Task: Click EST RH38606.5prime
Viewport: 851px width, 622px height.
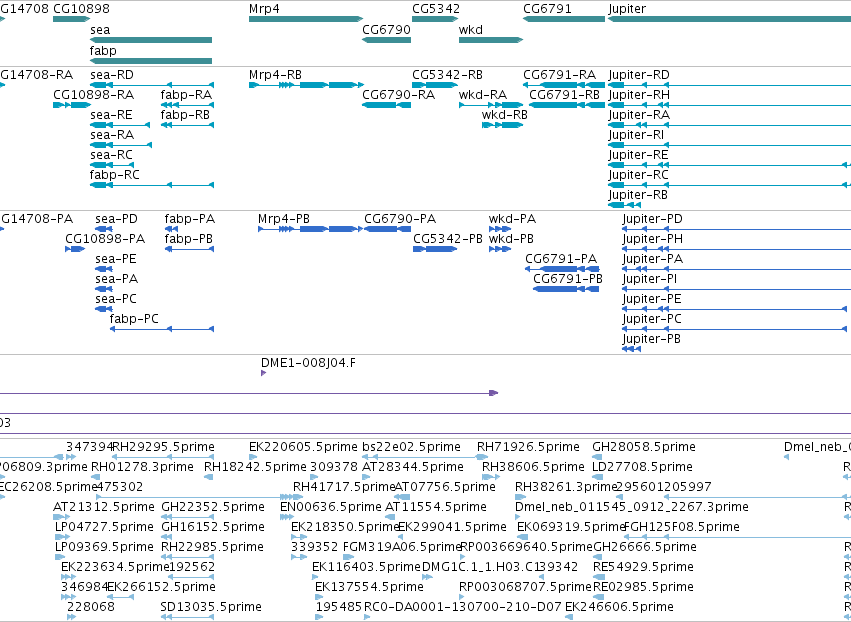Action: coord(534,467)
